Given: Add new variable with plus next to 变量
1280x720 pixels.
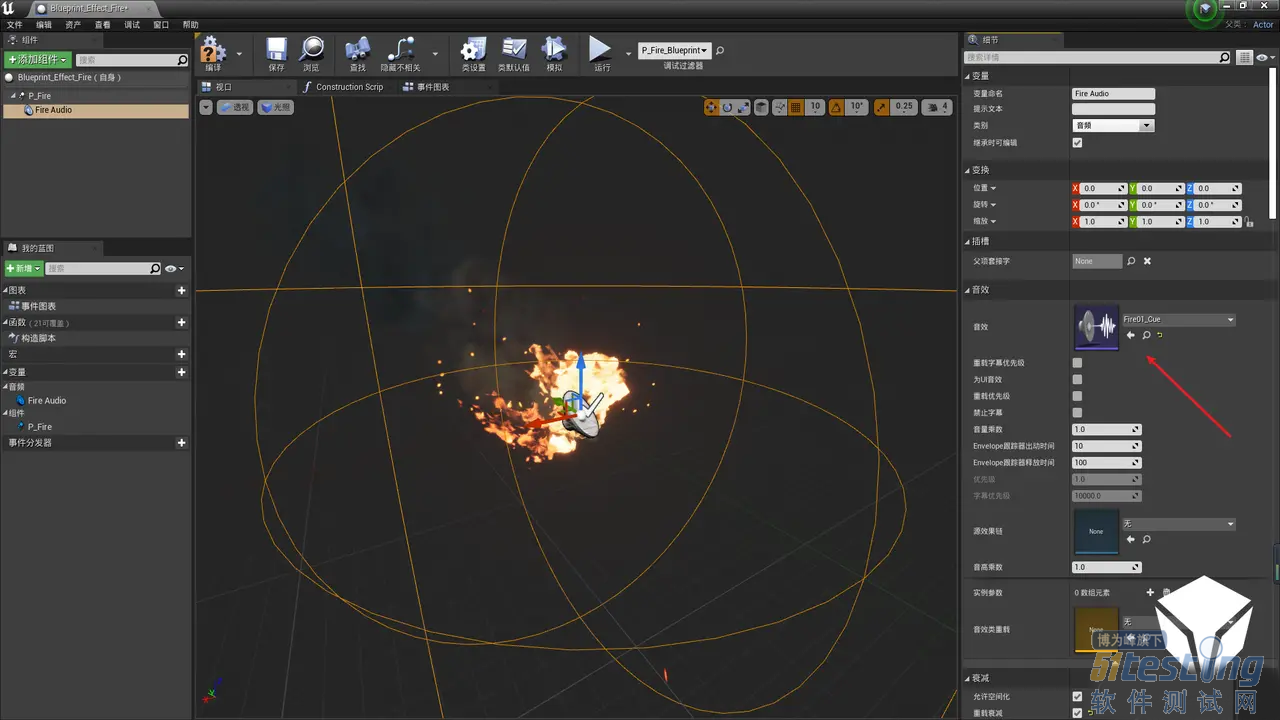Looking at the screenshot, I should [x=181, y=372].
